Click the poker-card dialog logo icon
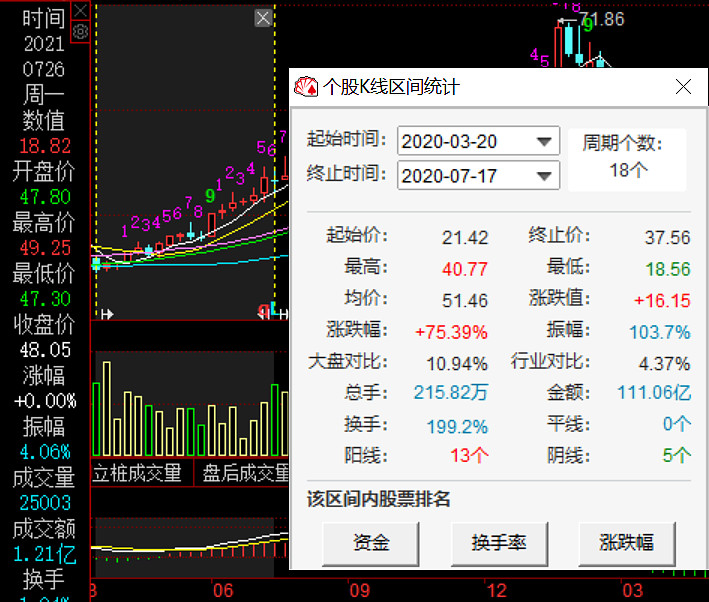 click(x=306, y=86)
